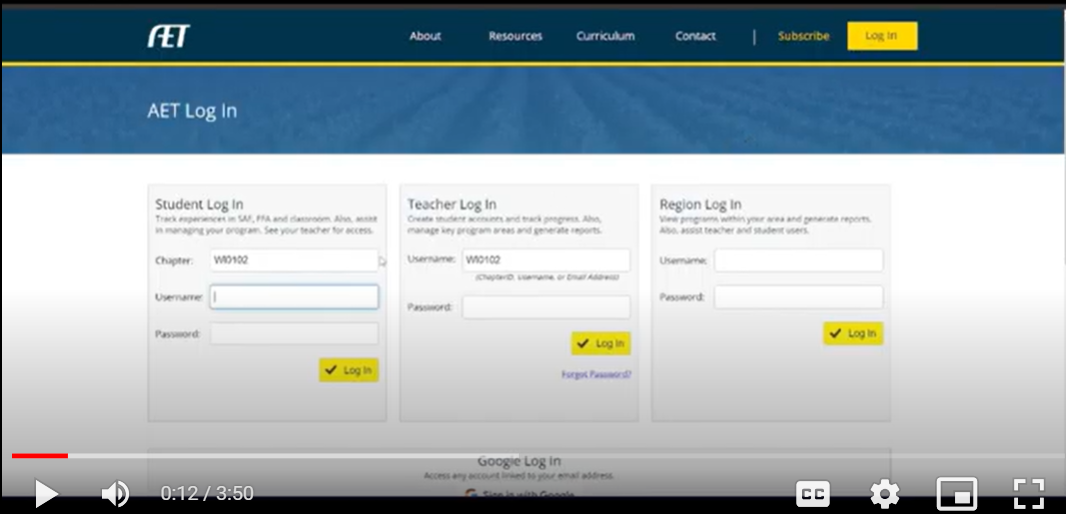Click Student Log In button

(349, 370)
